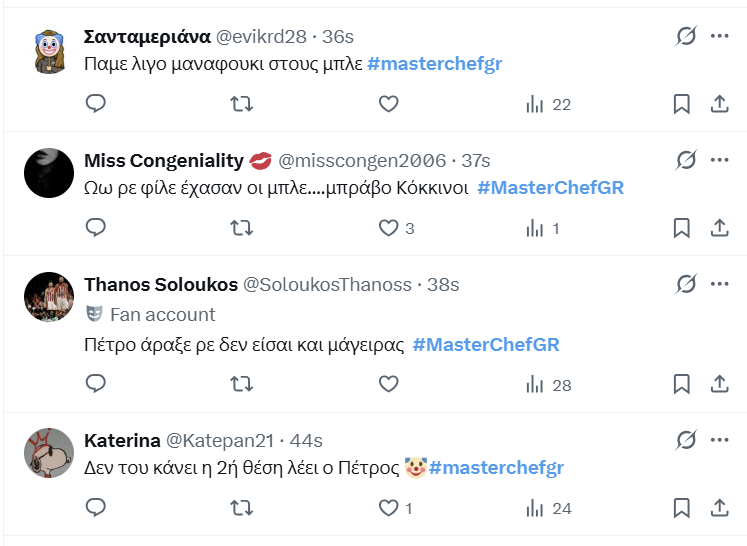Bookmark the Σανταμεριάνα tweet
Image resolution: width=747 pixels, height=546 pixels.
(x=681, y=104)
